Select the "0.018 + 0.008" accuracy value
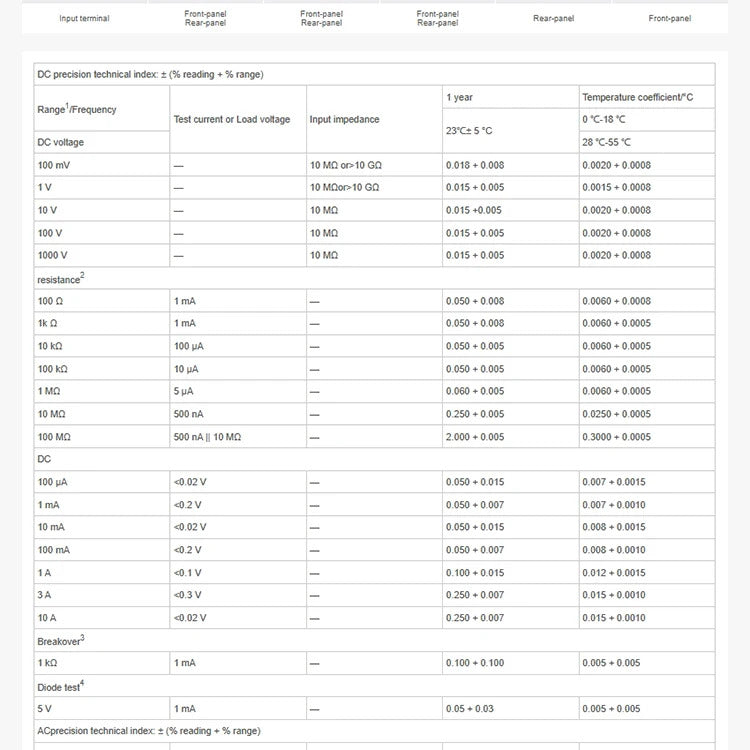The width and height of the screenshot is (750, 750). pyautogui.click(x=475, y=165)
